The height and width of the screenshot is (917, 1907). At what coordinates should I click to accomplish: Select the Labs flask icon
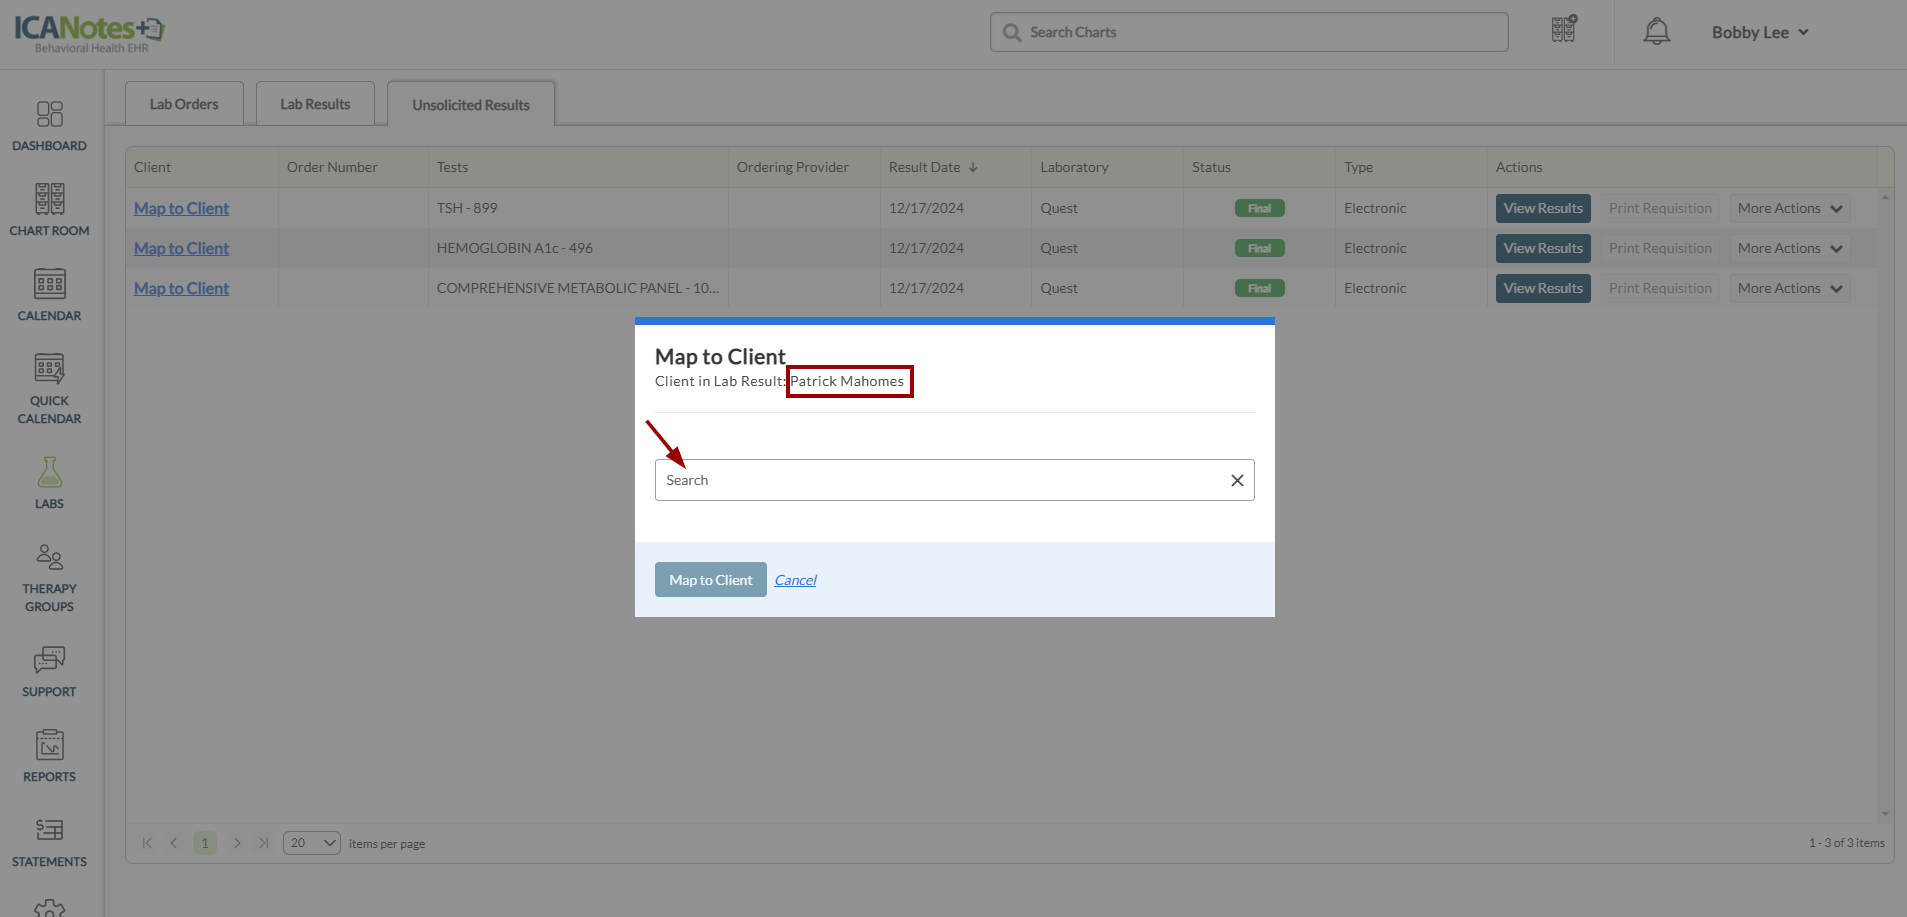pos(49,483)
